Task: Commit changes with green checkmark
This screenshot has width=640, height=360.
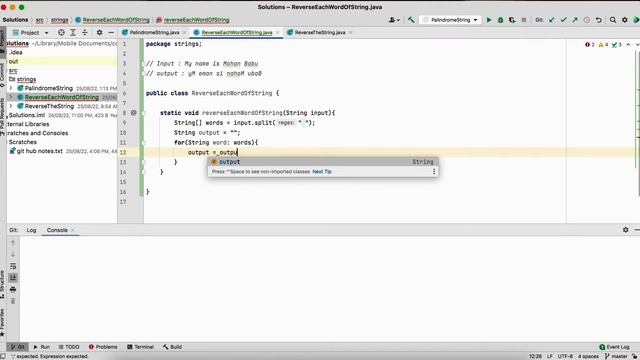Action: pos(564,20)
